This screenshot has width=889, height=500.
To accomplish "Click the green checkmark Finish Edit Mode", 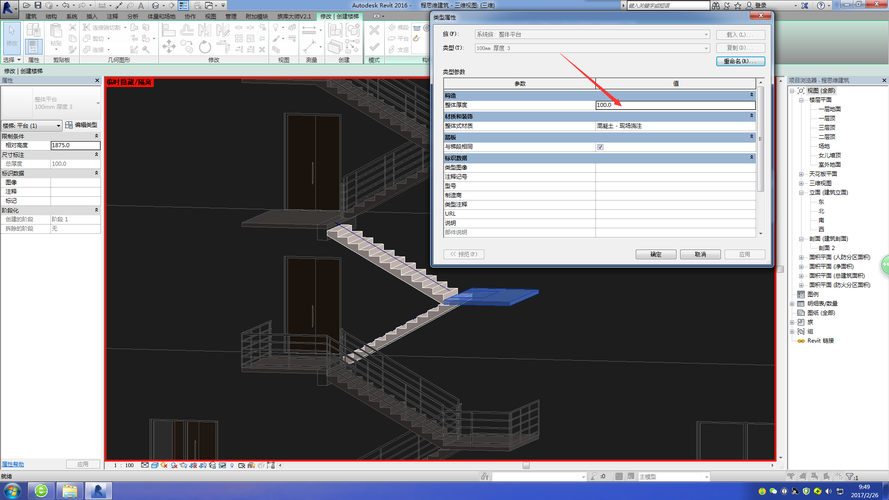I will click(374, 48).
